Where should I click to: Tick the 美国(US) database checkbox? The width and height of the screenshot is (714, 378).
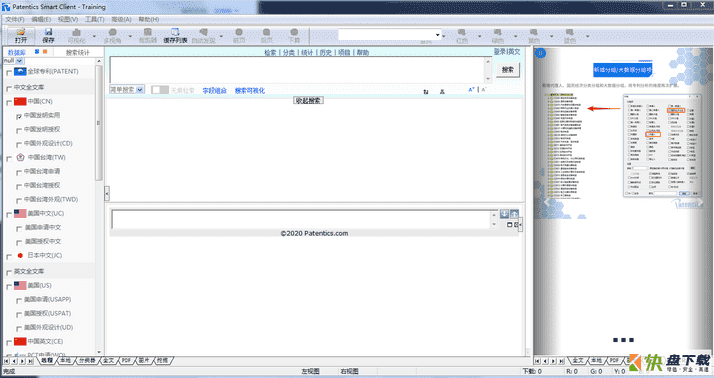point(9,287)
